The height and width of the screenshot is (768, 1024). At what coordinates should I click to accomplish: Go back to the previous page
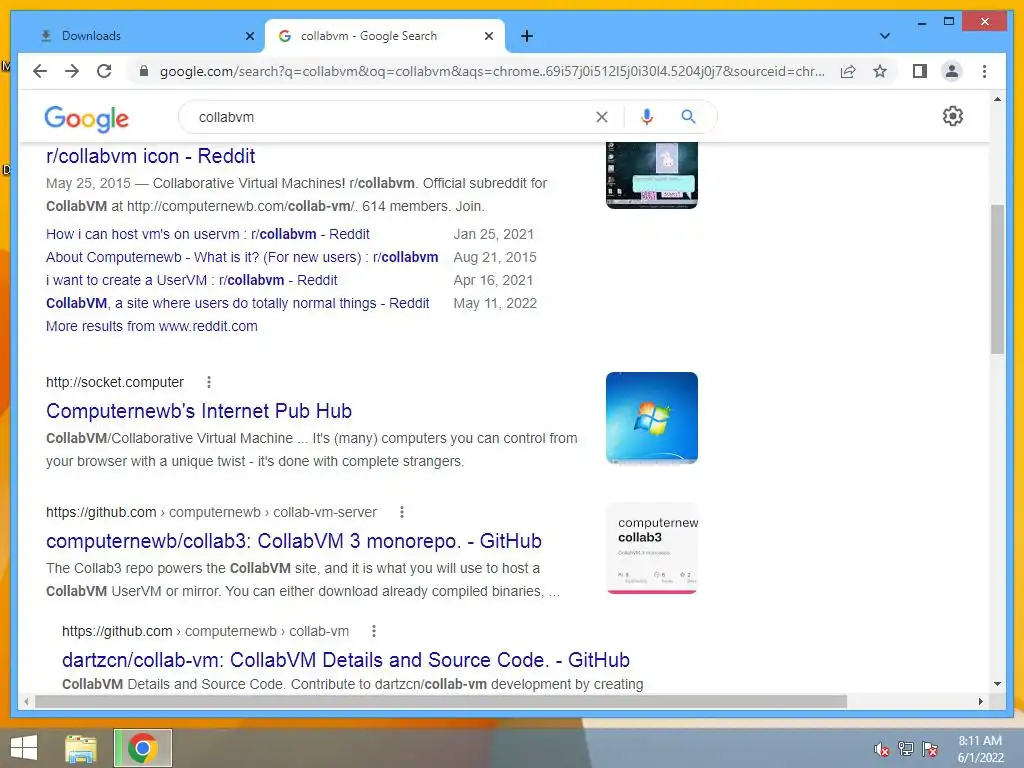40,71
